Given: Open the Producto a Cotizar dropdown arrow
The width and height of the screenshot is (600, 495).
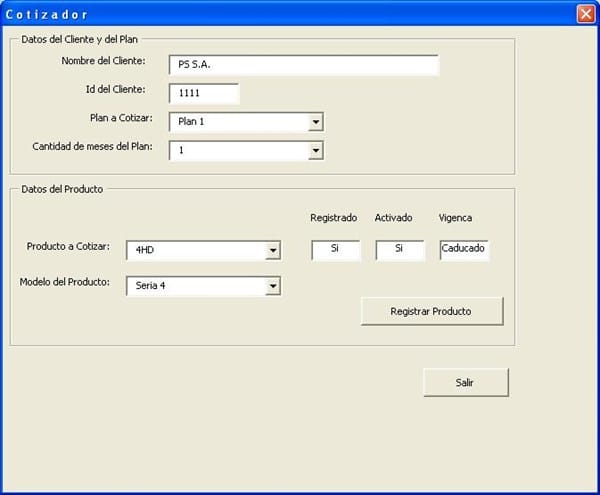Looking at the screenshot, I should point(272,251).
